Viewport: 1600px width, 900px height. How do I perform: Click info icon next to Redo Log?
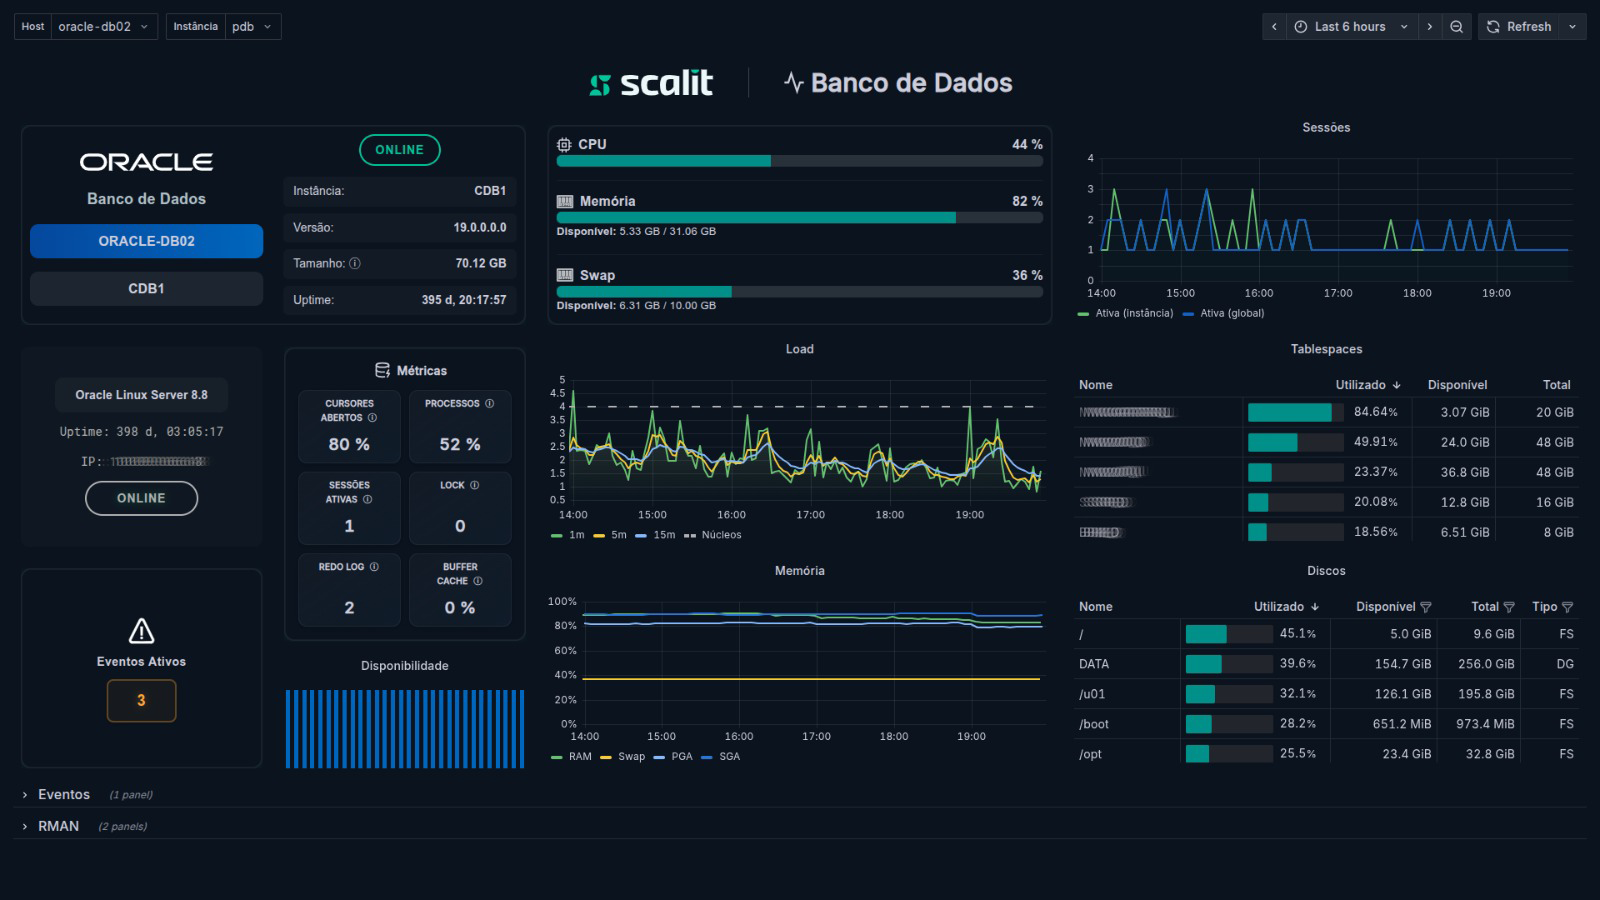[x=374, y=567]
